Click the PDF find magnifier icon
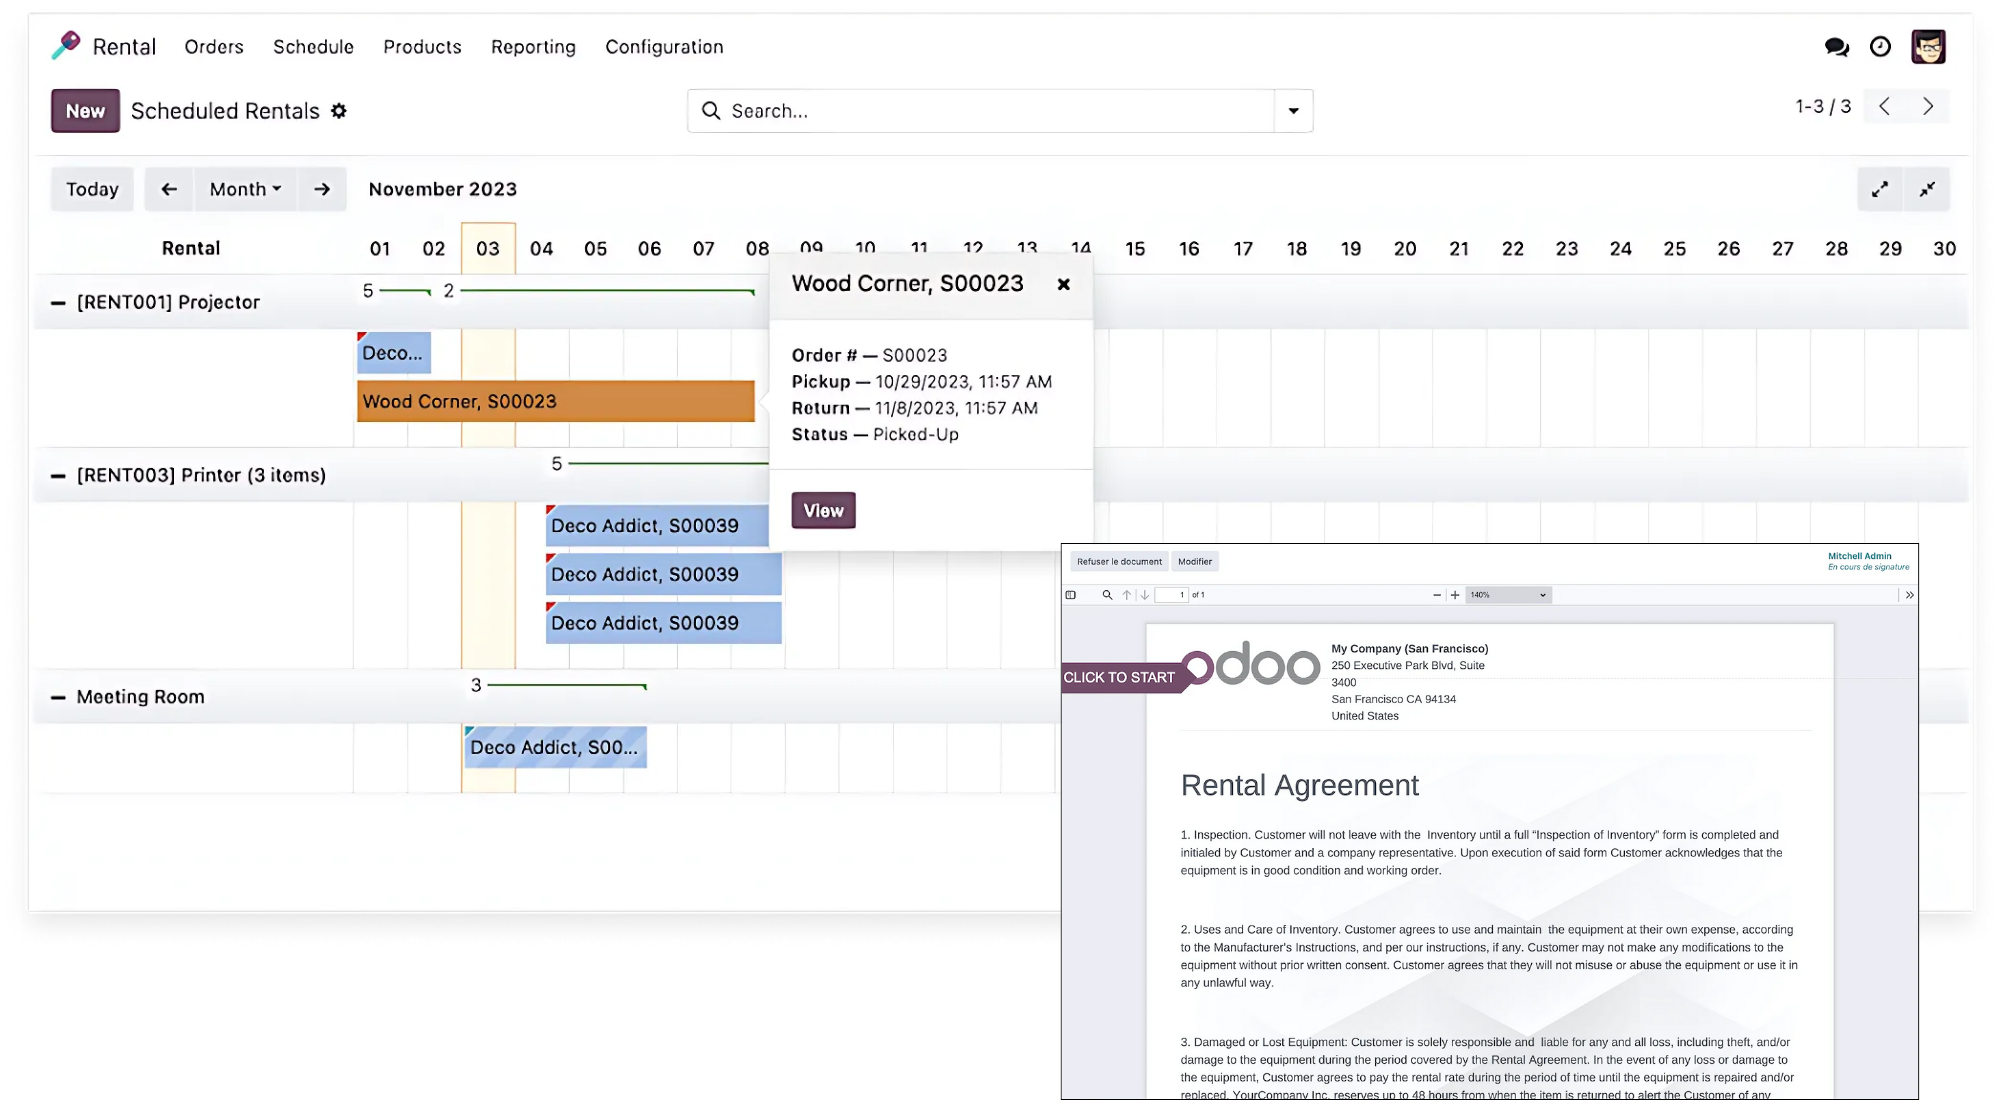 1107,595
